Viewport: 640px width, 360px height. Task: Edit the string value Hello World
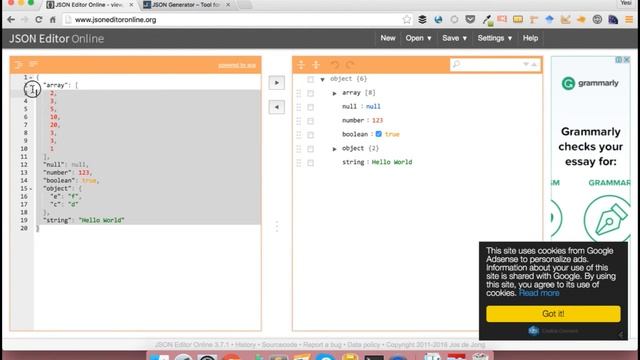[x=391, y=162]
